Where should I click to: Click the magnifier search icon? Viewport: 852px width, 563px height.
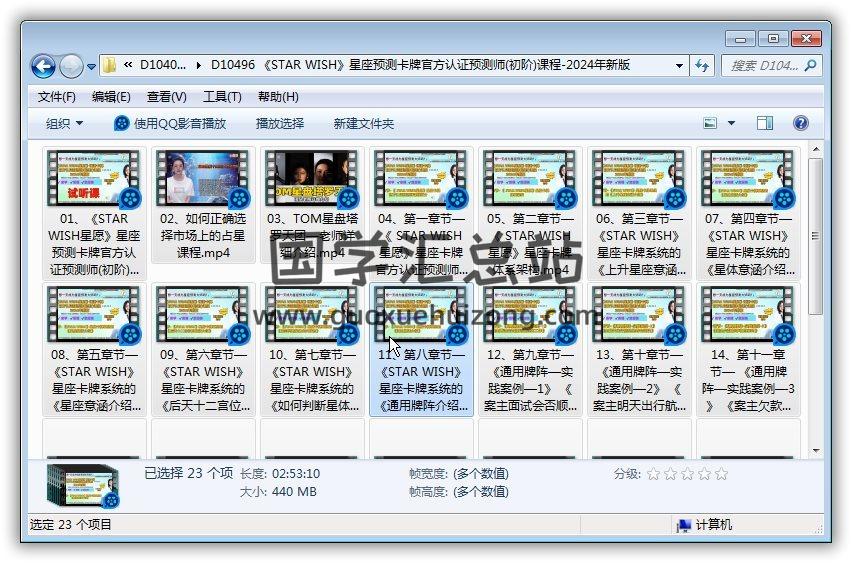(810, 66)
